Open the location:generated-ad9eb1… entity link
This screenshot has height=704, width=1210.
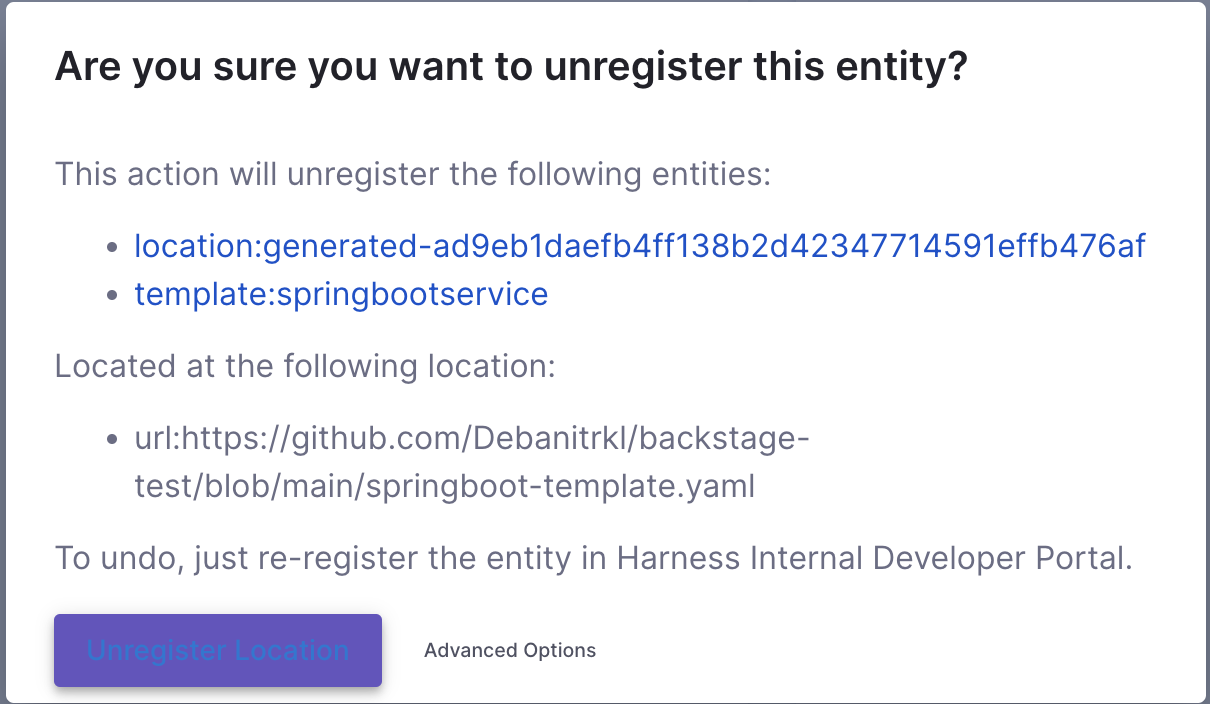coord(640,245)
